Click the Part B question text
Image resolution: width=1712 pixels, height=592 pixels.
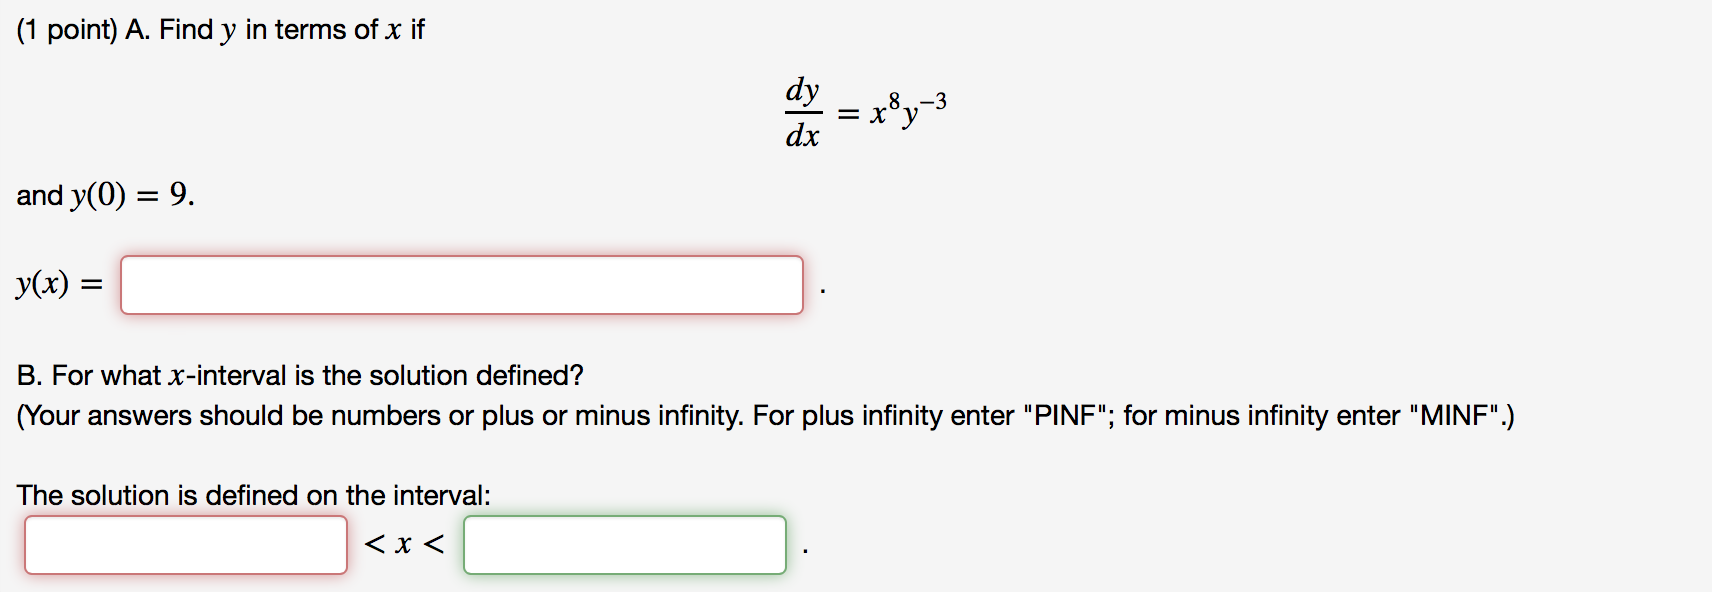coord(300,374)
